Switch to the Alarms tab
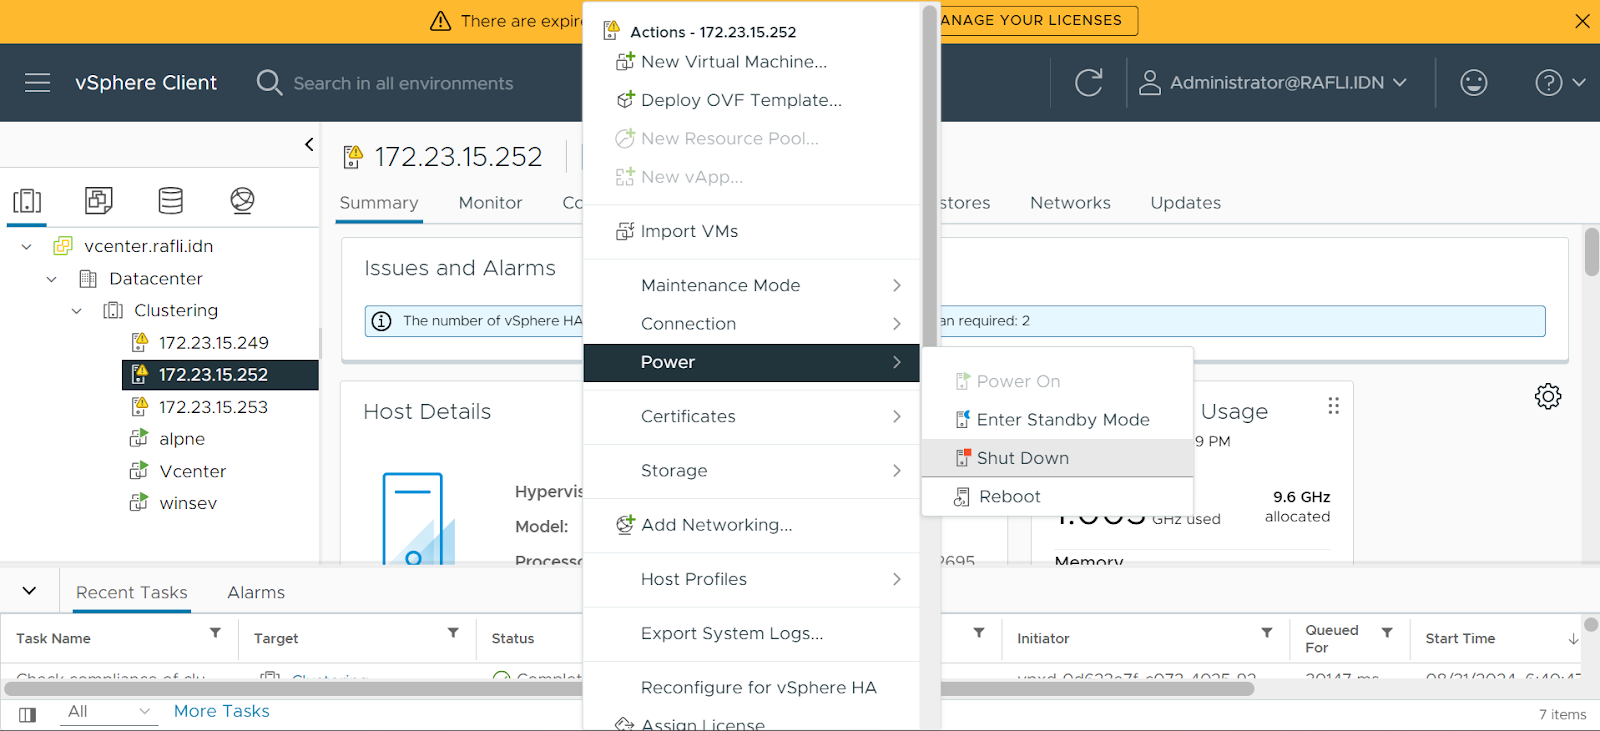Viewport: 1600px width, 731px height. tap(256, 593)
